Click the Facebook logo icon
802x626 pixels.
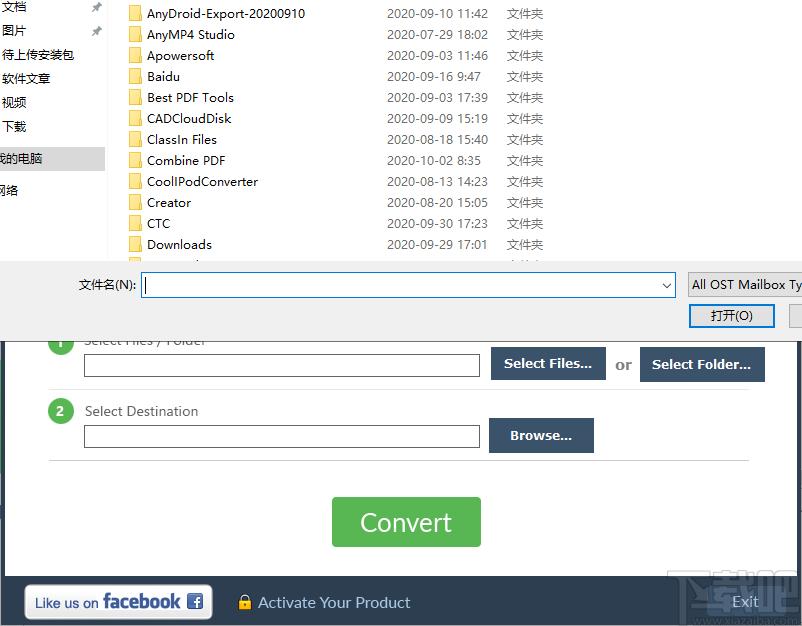195,601
